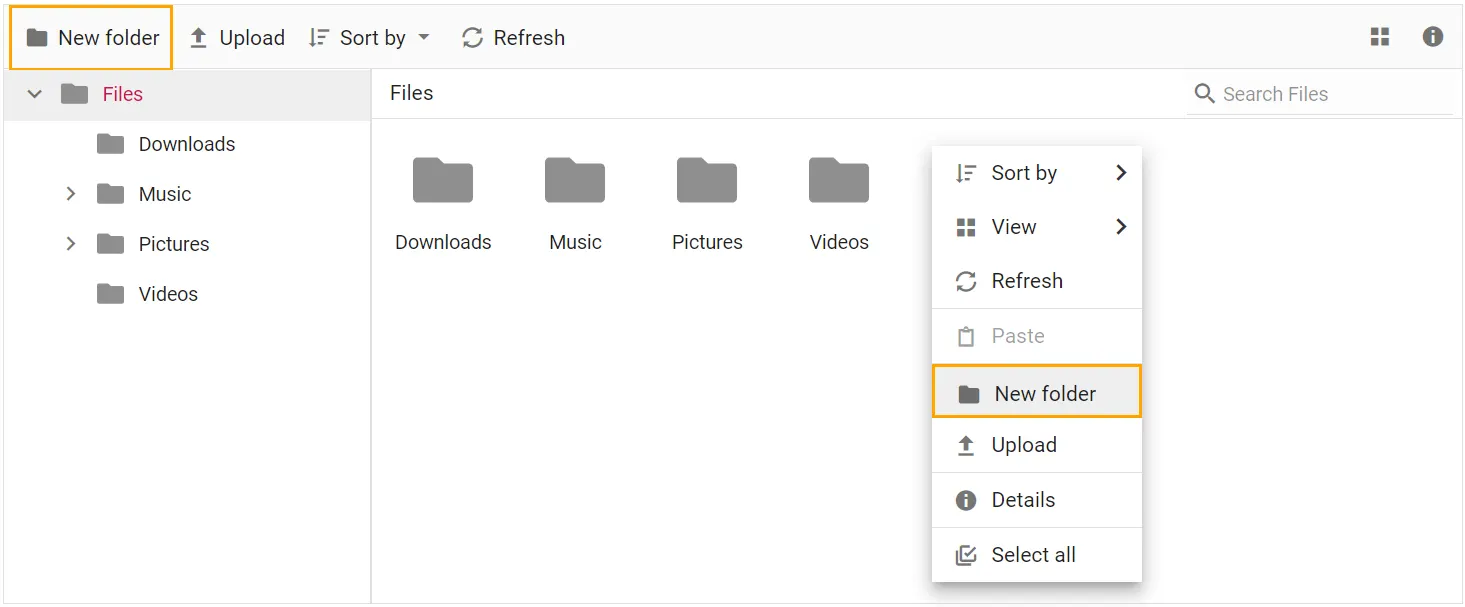This screenshot has height=607, width=1465.
Task: Select the Music folder icon in grid
Action: tap(575, 180)
